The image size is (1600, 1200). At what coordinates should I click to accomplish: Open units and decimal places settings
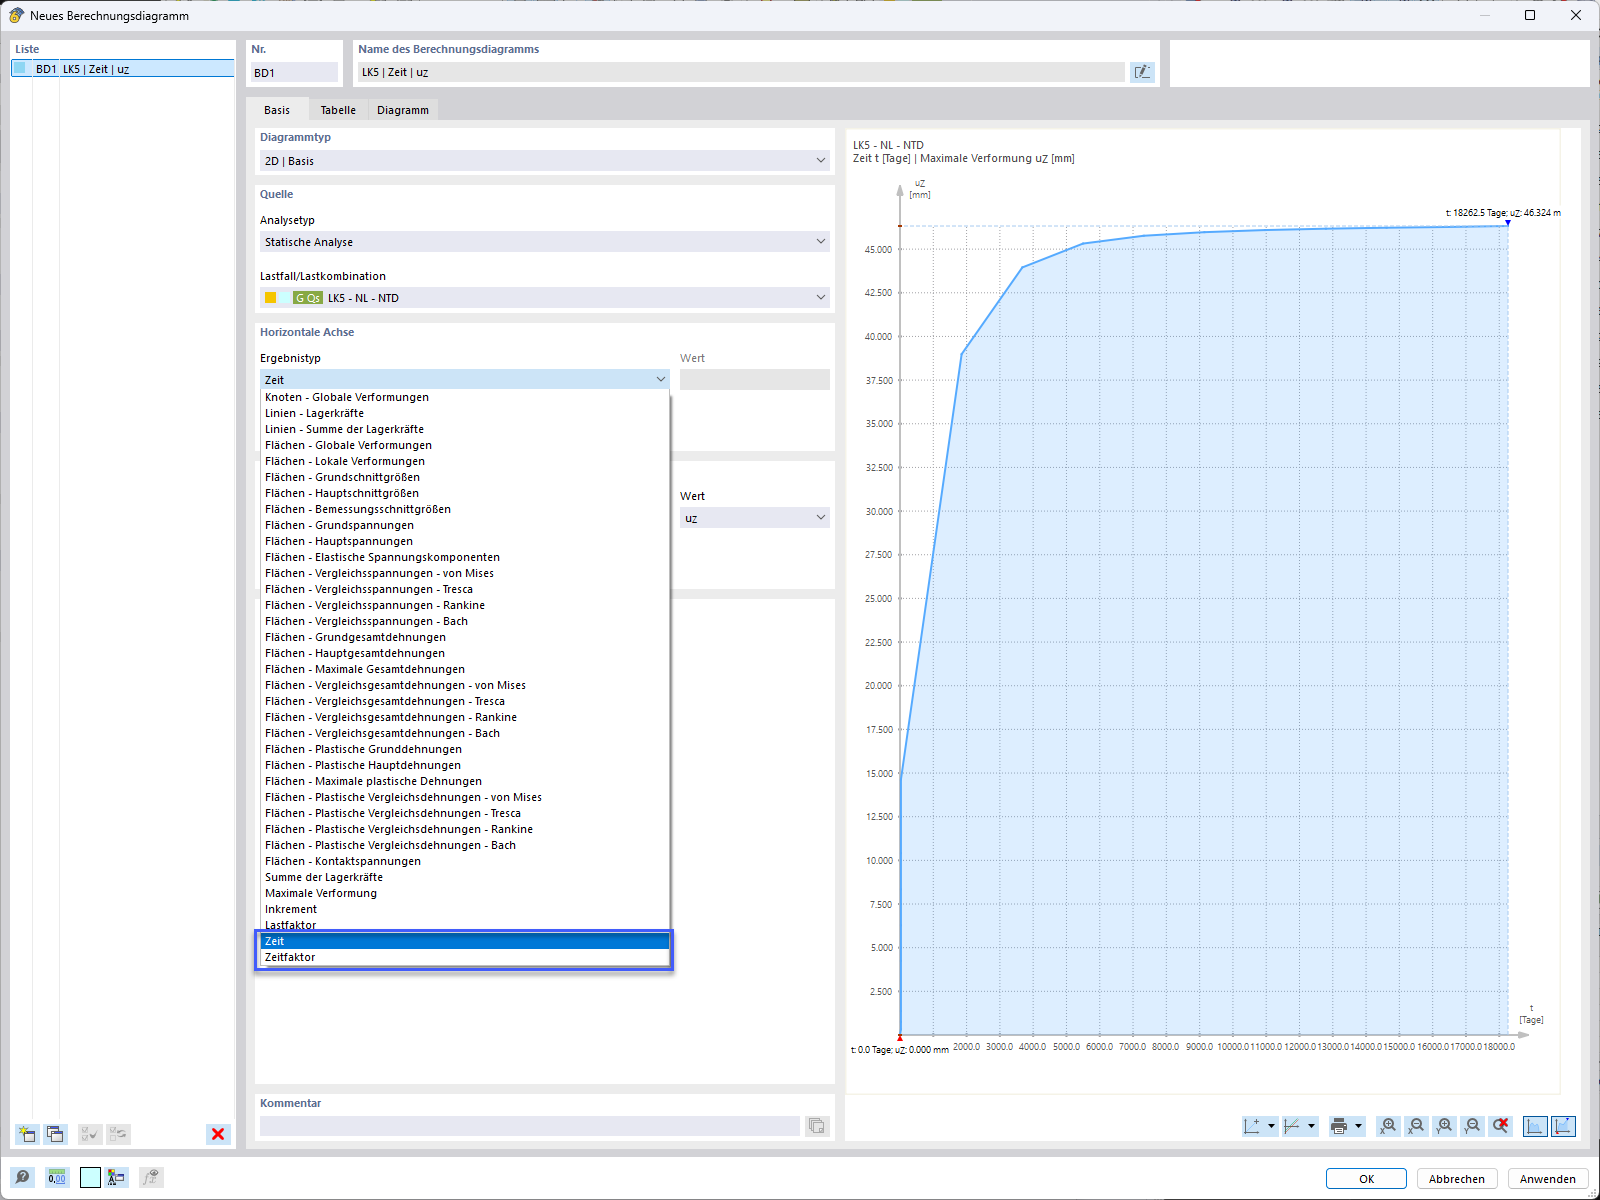56,1177
